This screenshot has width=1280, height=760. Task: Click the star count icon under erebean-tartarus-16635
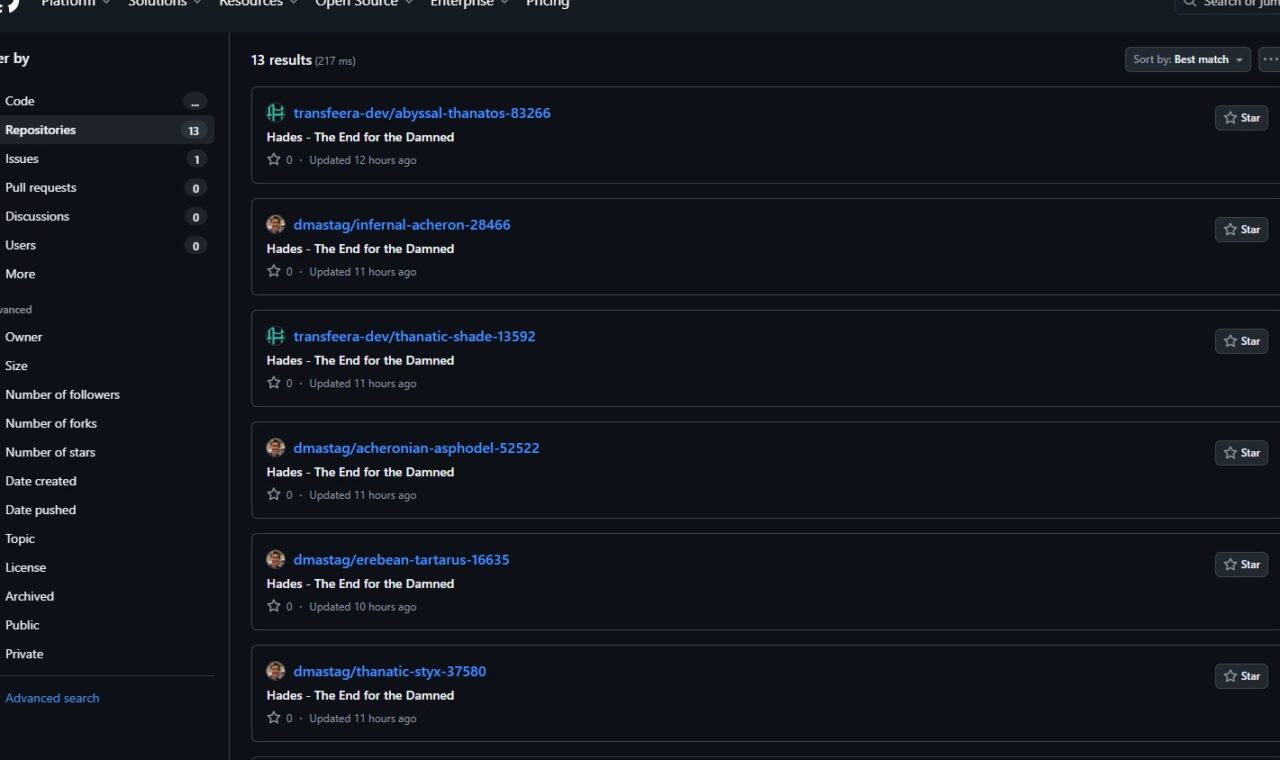[274, 606]
